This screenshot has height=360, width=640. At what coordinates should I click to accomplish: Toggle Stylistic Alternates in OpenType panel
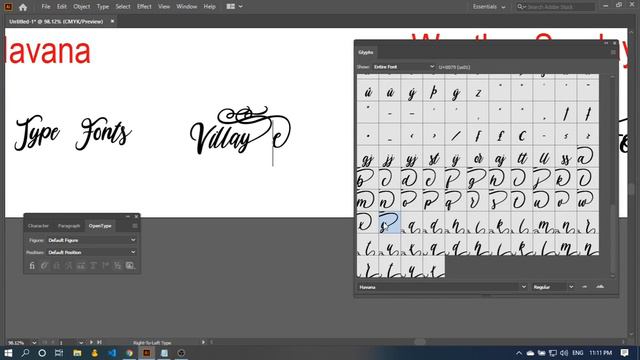coord(81,266)
